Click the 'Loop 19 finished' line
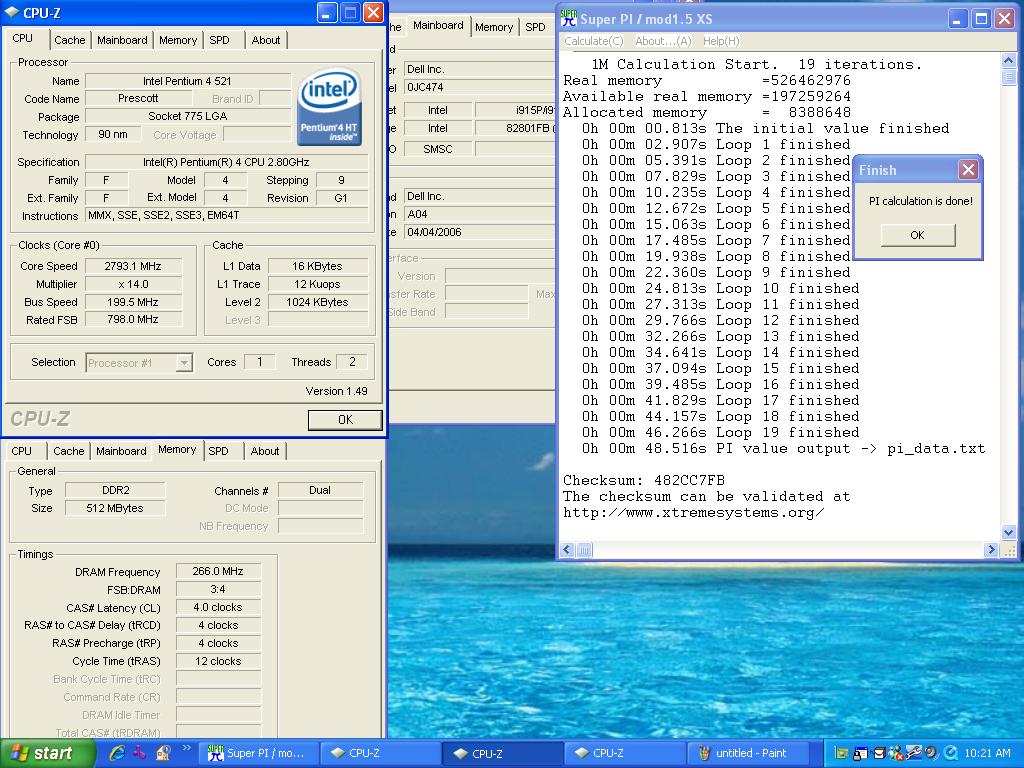This screenshot has width=1024, height=768. (x=787, y=432)
